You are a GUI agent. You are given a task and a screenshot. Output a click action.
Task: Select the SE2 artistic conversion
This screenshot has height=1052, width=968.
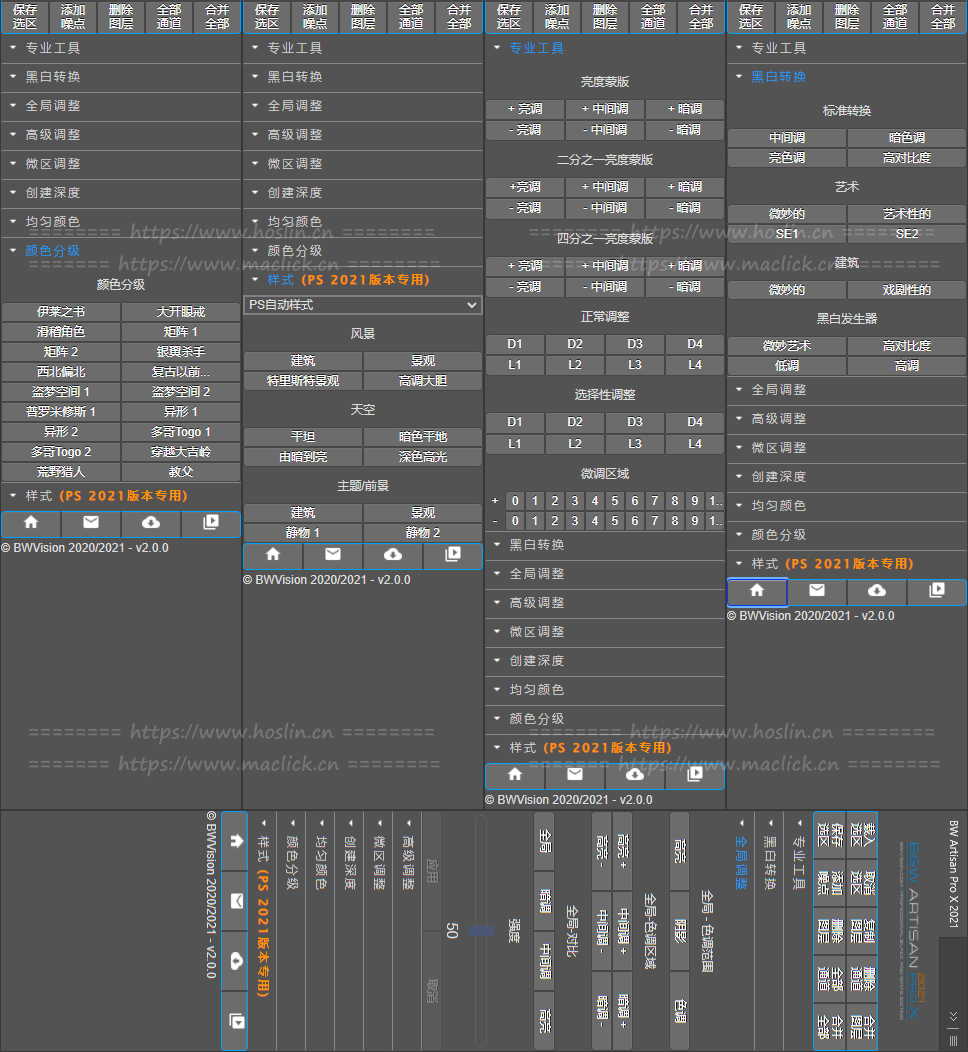click(906, 234)
